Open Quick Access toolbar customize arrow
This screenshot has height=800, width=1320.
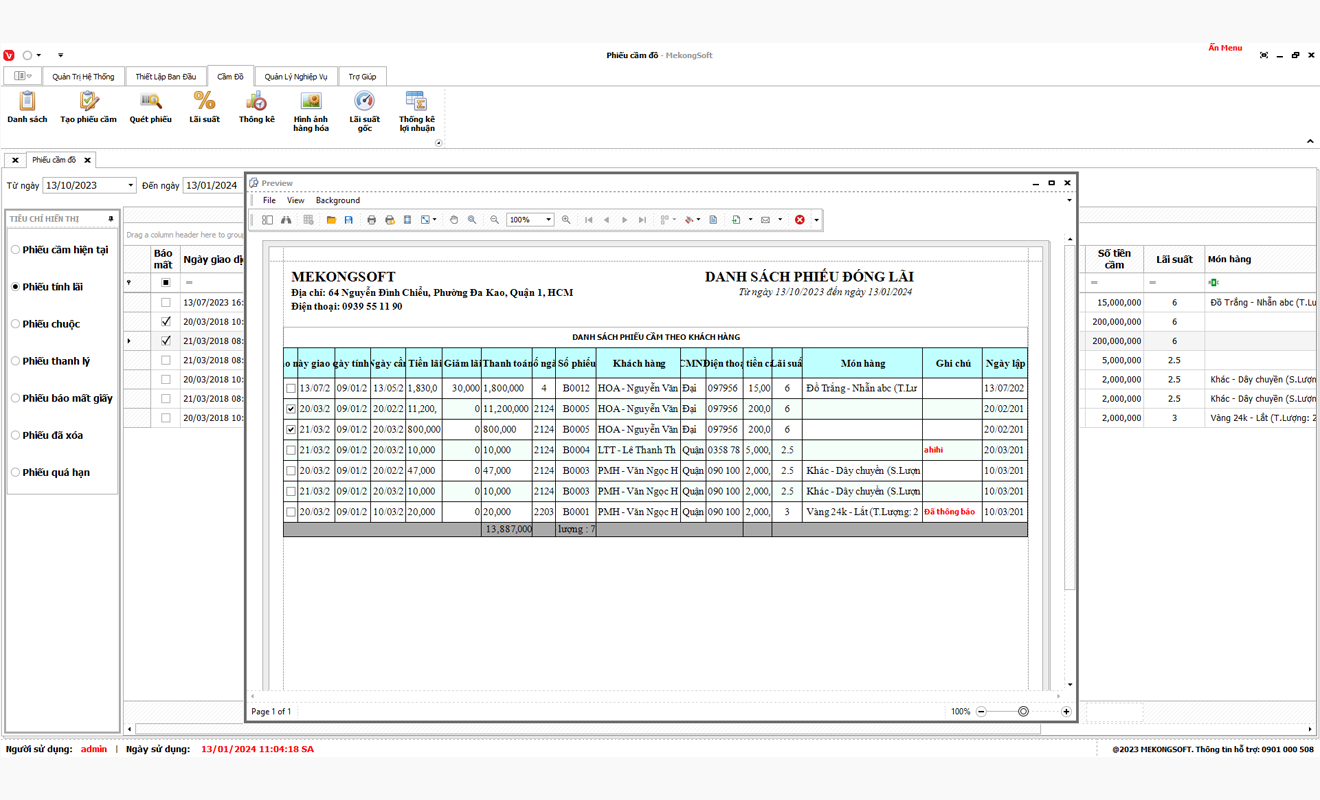[x=60, y=55]
